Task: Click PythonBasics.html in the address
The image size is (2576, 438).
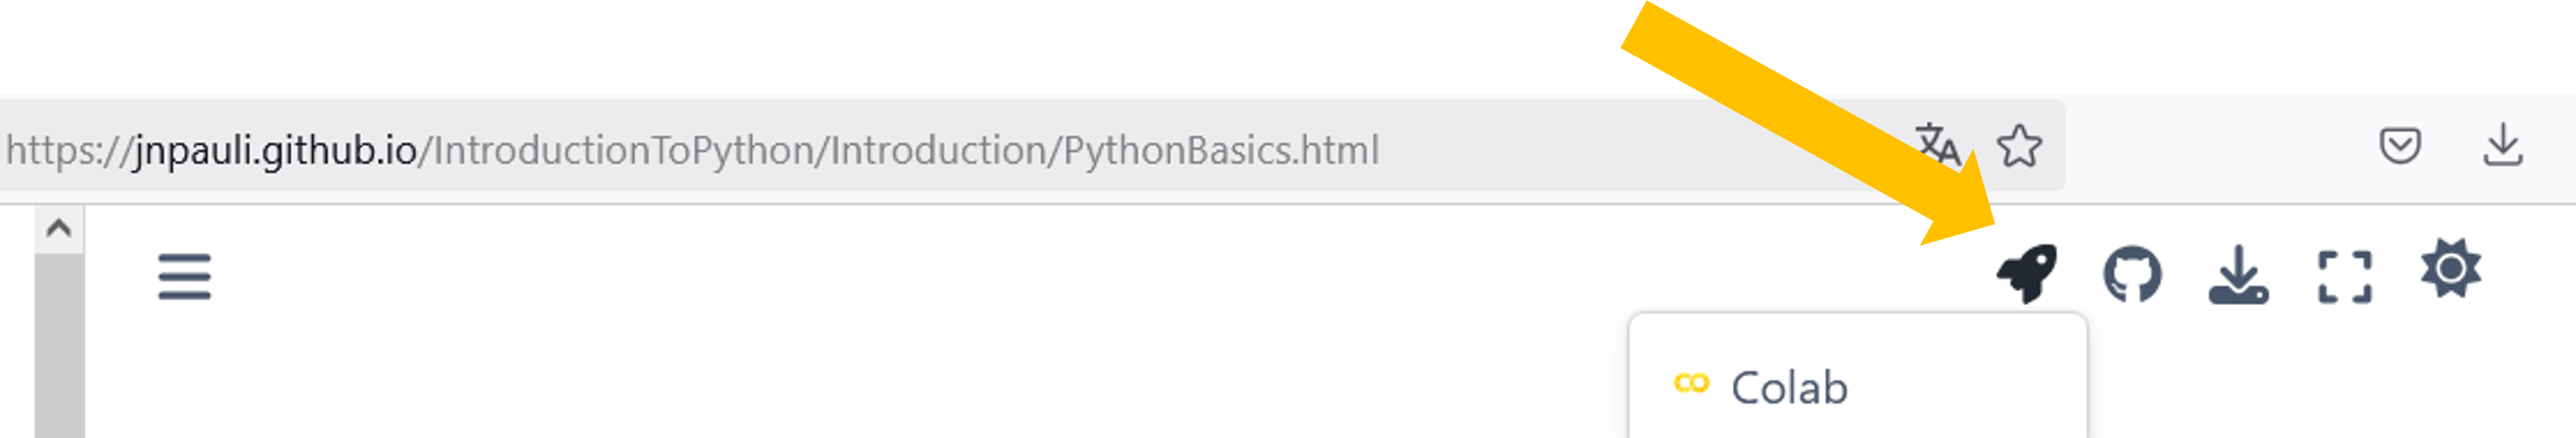Action: 1221,150
